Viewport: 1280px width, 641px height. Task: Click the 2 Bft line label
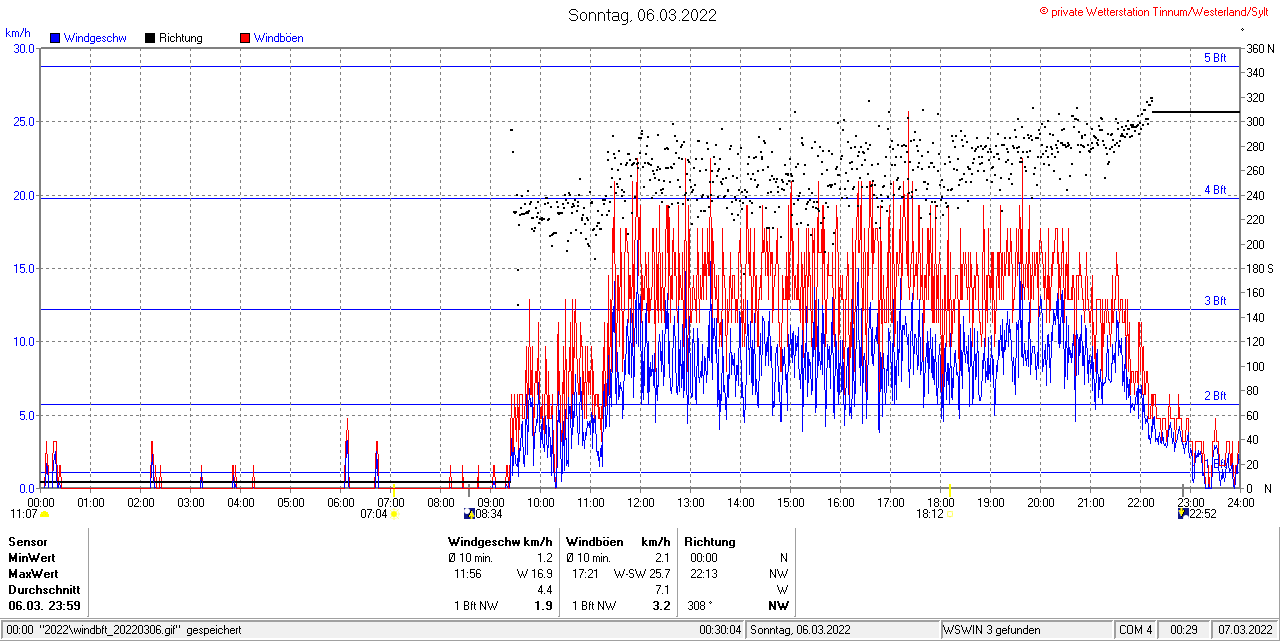pos(1214,396)
